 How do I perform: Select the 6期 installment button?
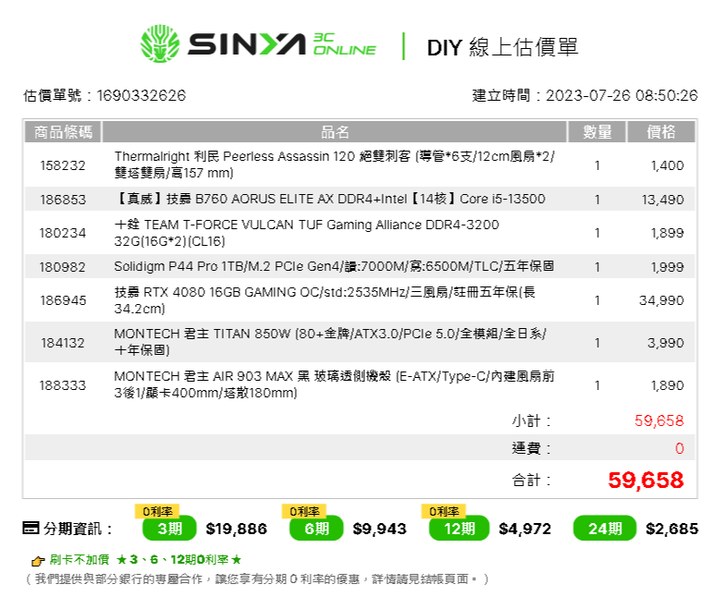(316, 529)
